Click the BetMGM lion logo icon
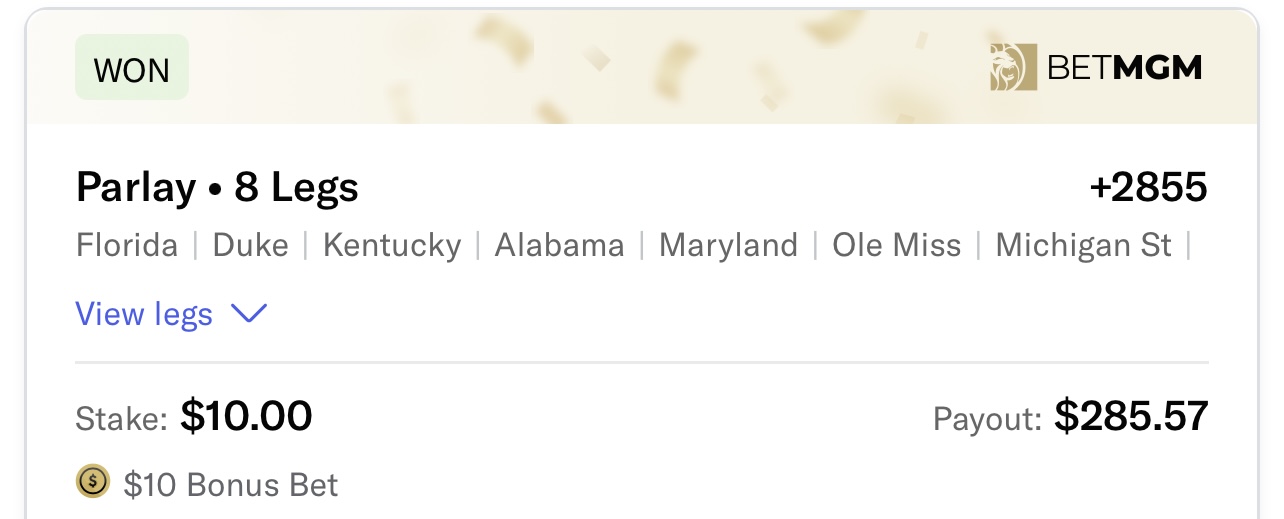1284x519 pixels. 1010,68
